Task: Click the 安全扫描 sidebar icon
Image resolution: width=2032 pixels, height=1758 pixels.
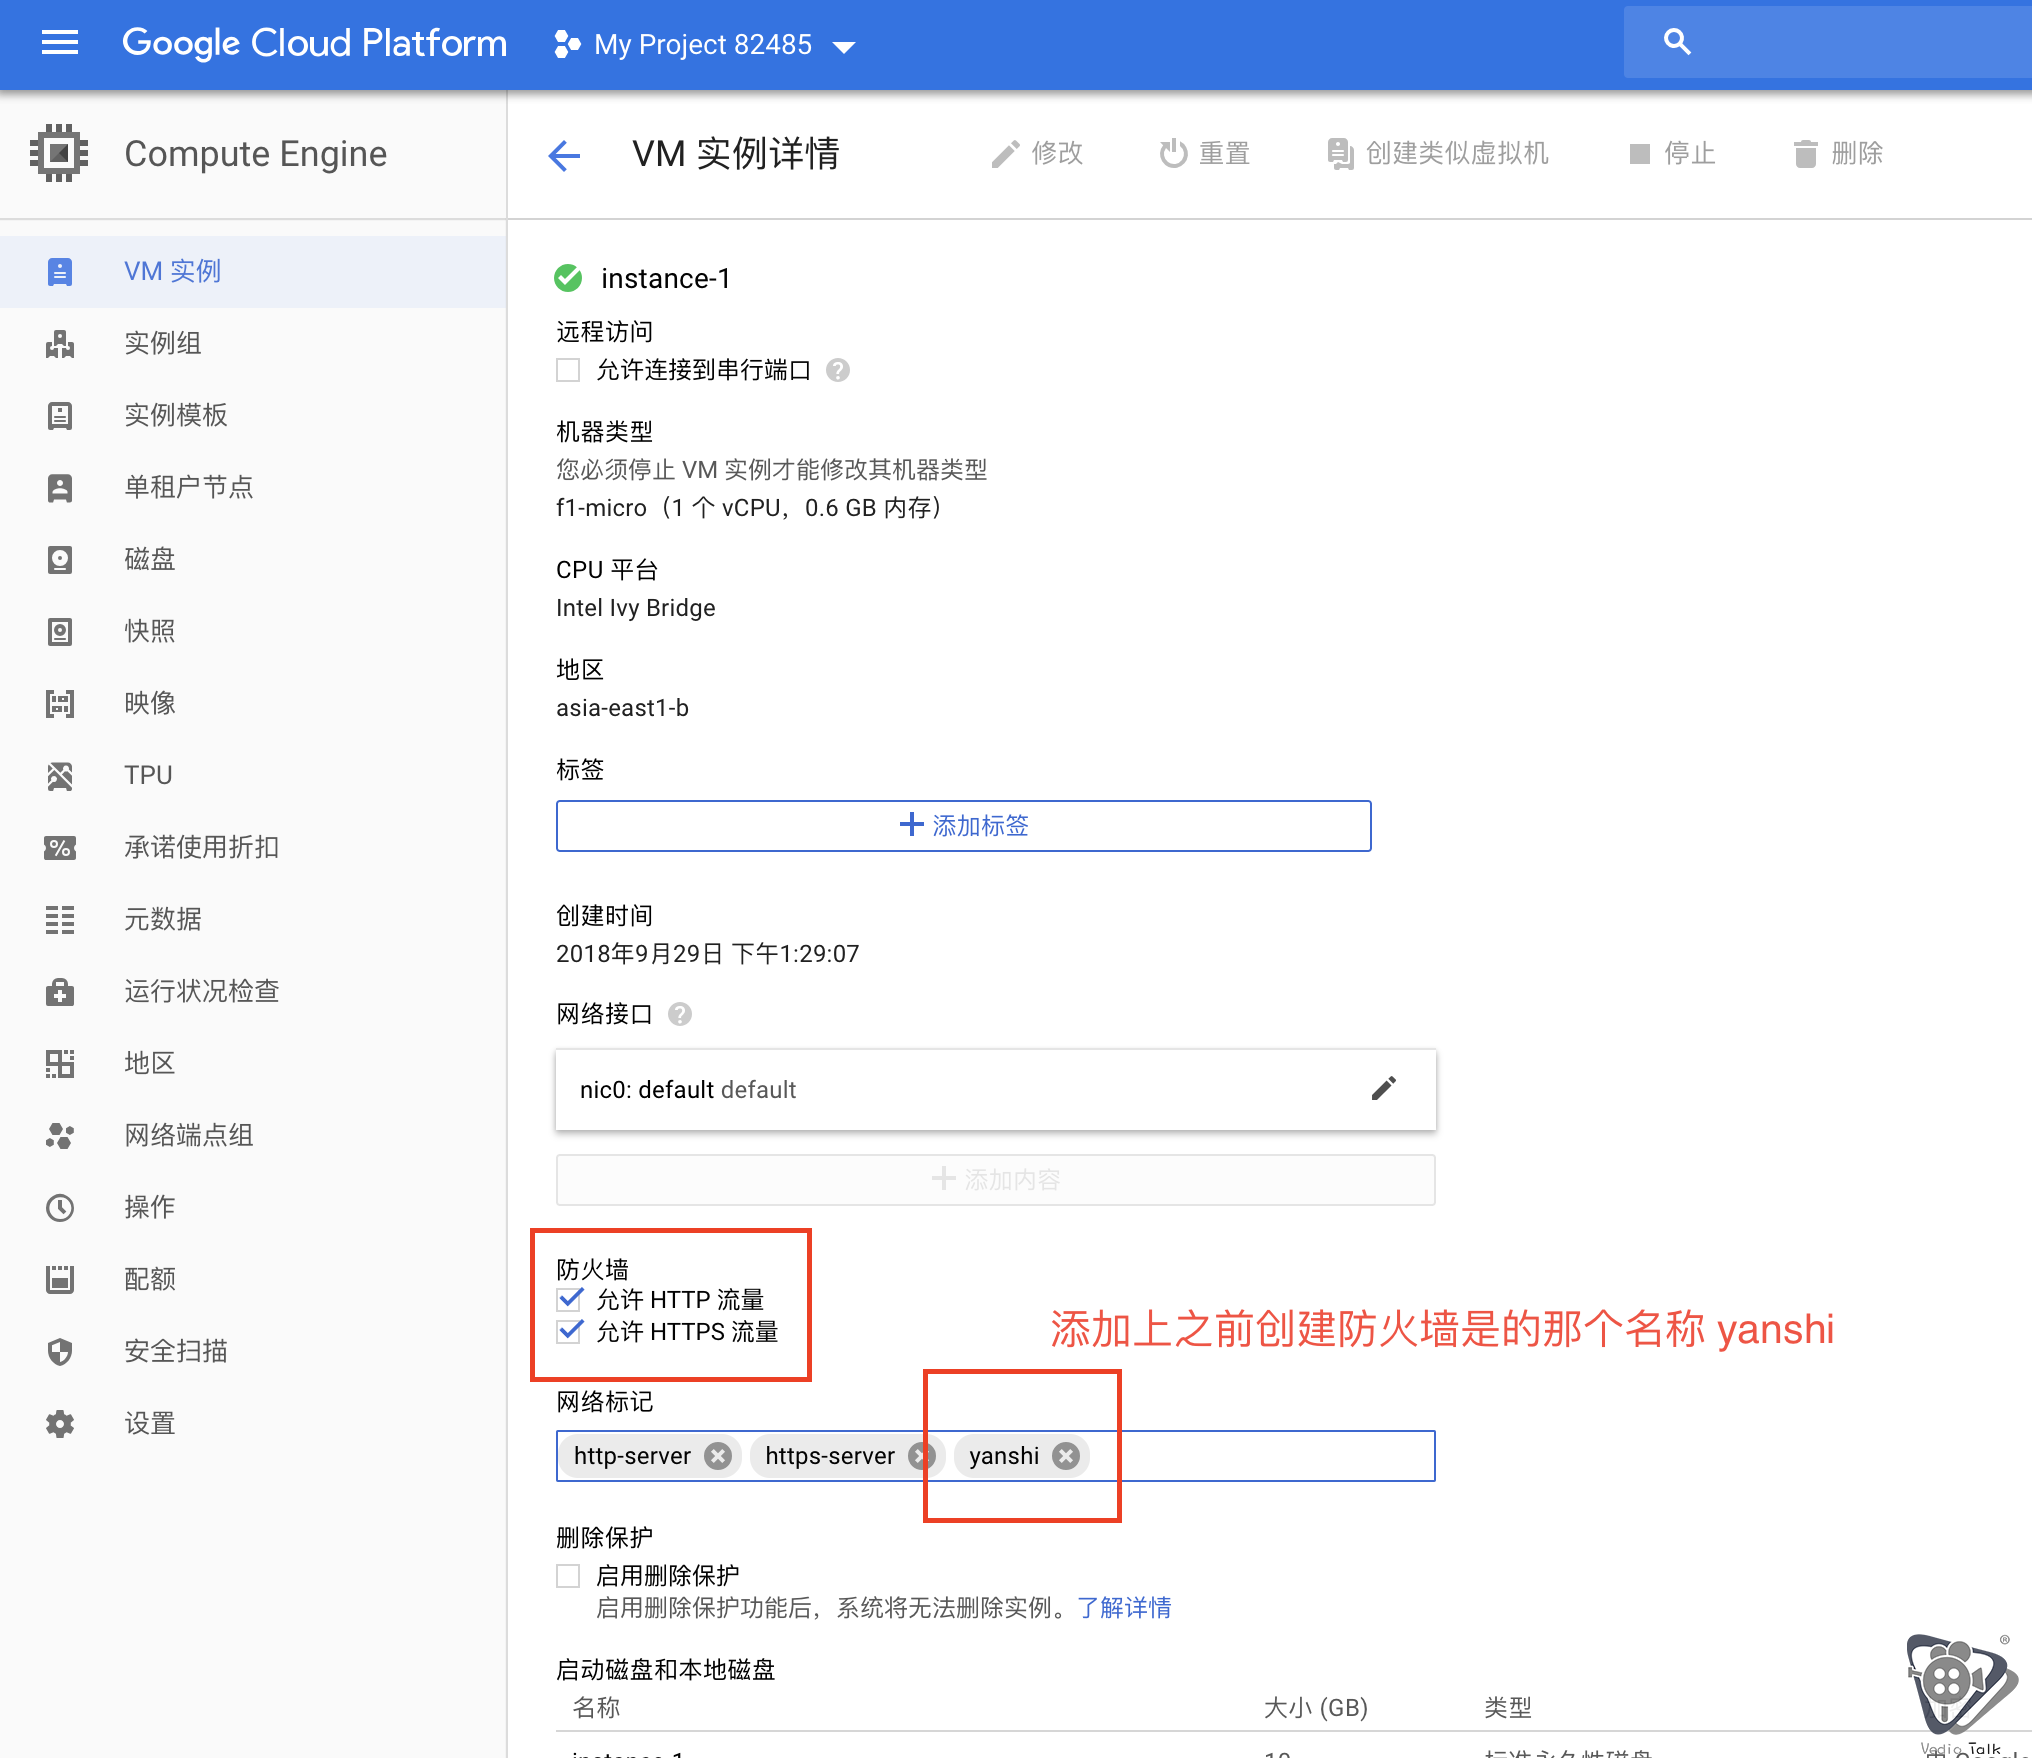Action: (60, 1350)
